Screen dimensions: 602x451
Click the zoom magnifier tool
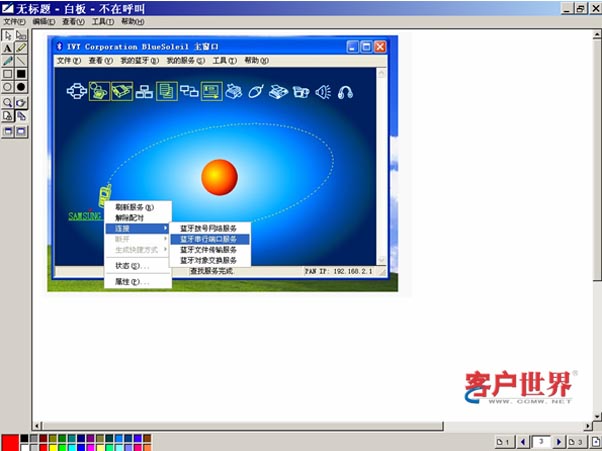7,102
